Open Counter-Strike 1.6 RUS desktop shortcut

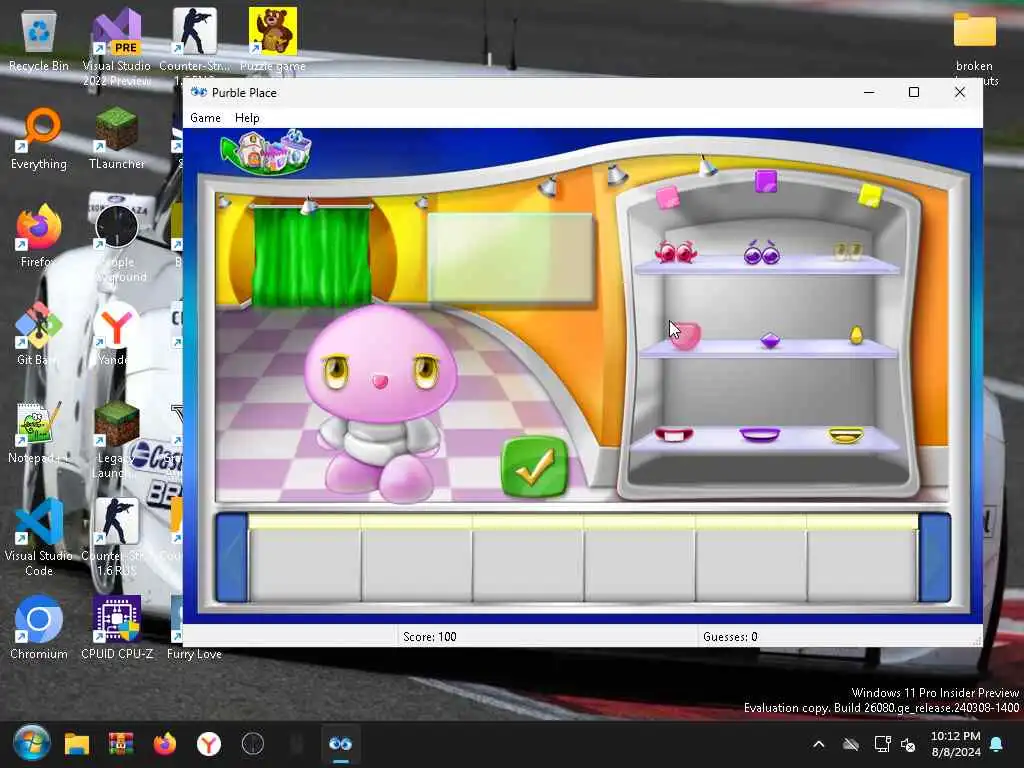tap(115, 538)
